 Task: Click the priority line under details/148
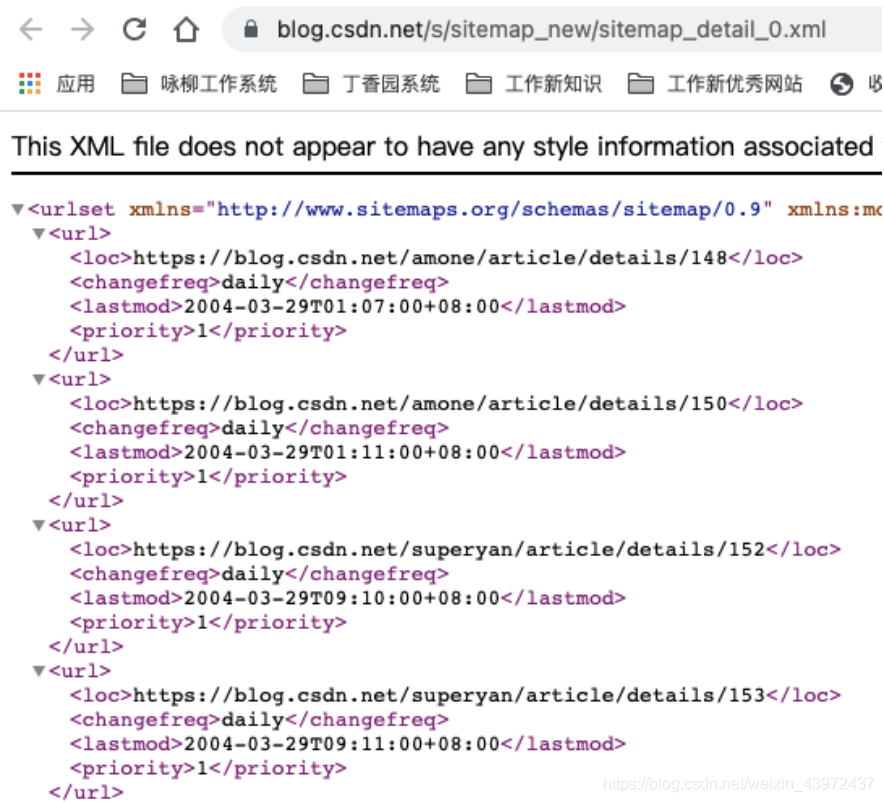coord(208,331)
